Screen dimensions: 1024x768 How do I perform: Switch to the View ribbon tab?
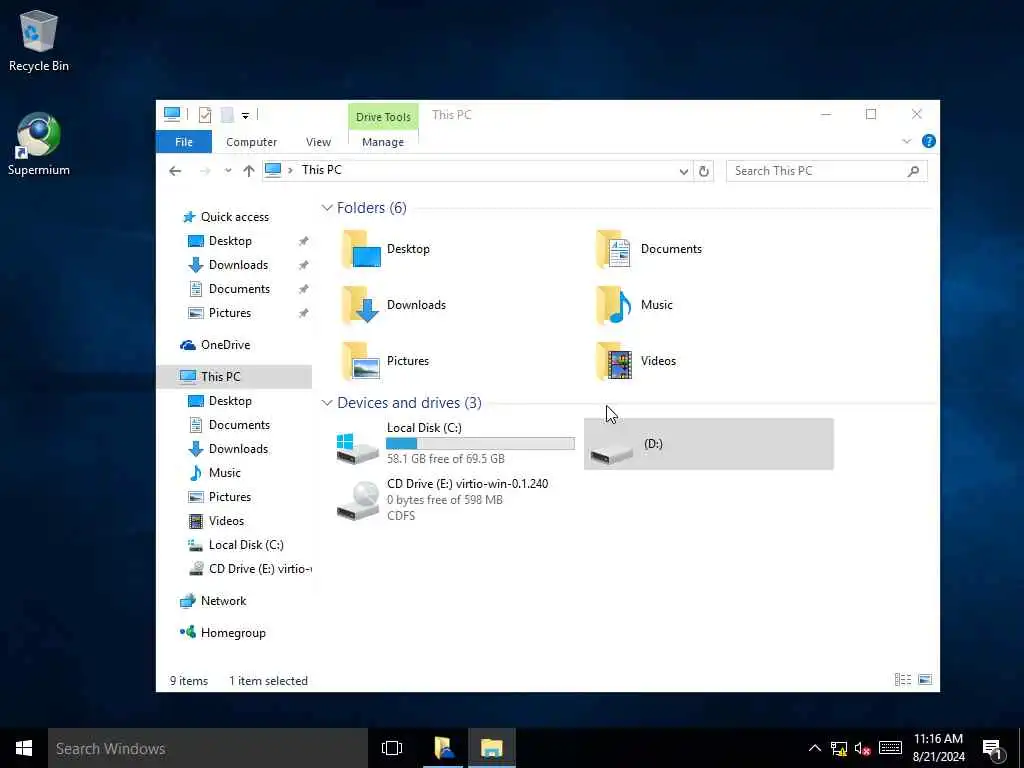[318, 142]
